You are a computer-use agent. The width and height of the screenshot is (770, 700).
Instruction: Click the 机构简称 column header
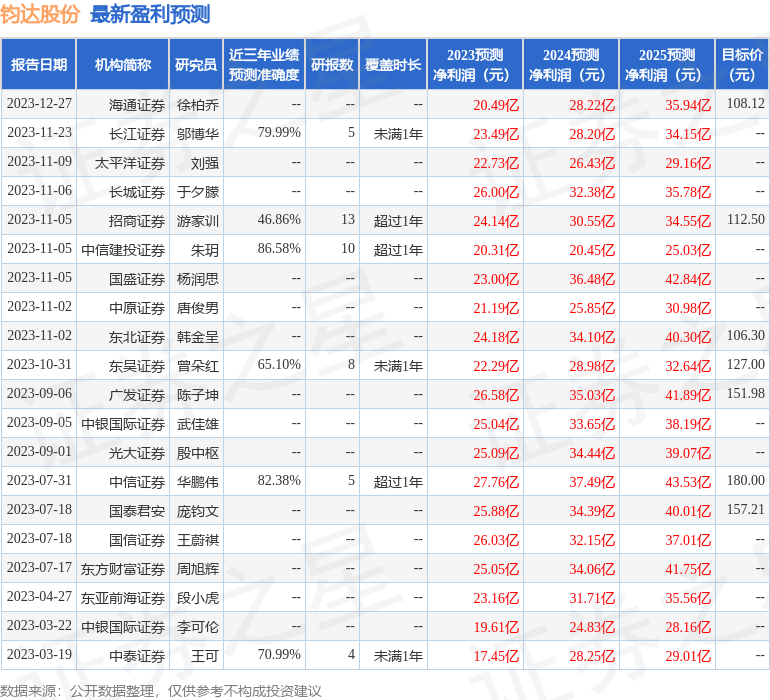[x=123, y=64]
